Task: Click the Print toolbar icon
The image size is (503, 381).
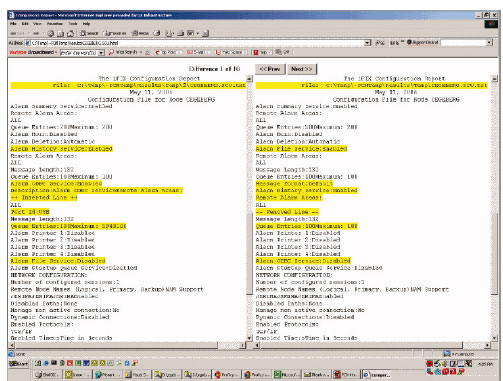Action: (x=180, y=33)
